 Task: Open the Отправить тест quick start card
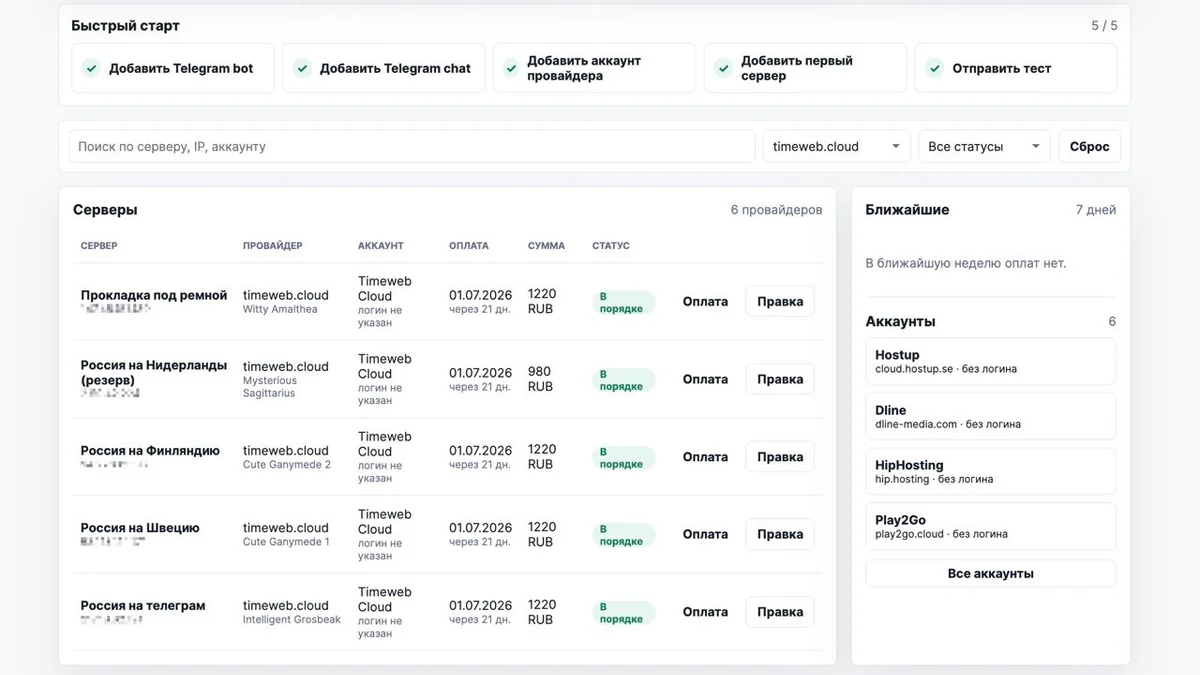tap(1016, 68)
